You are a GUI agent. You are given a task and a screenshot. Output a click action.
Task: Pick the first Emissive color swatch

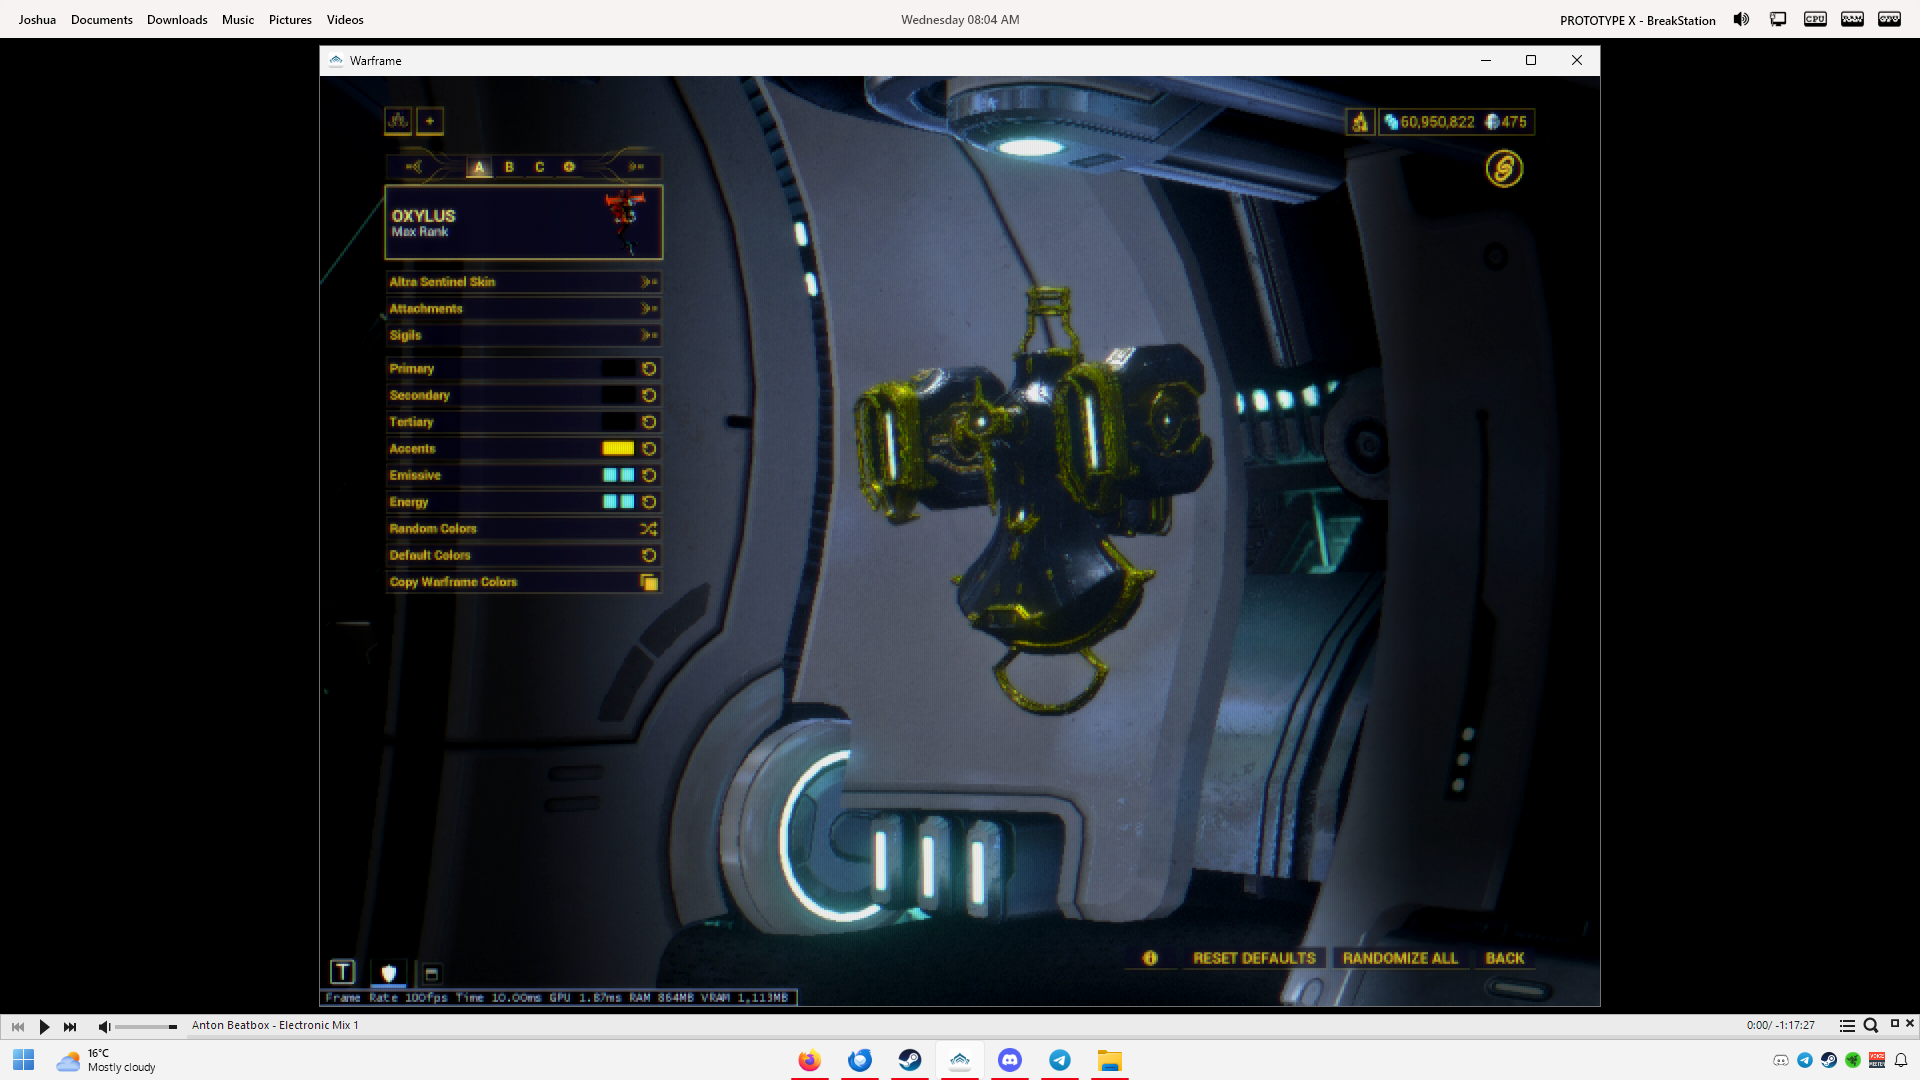pyautogui.click(x=610, y=475)
